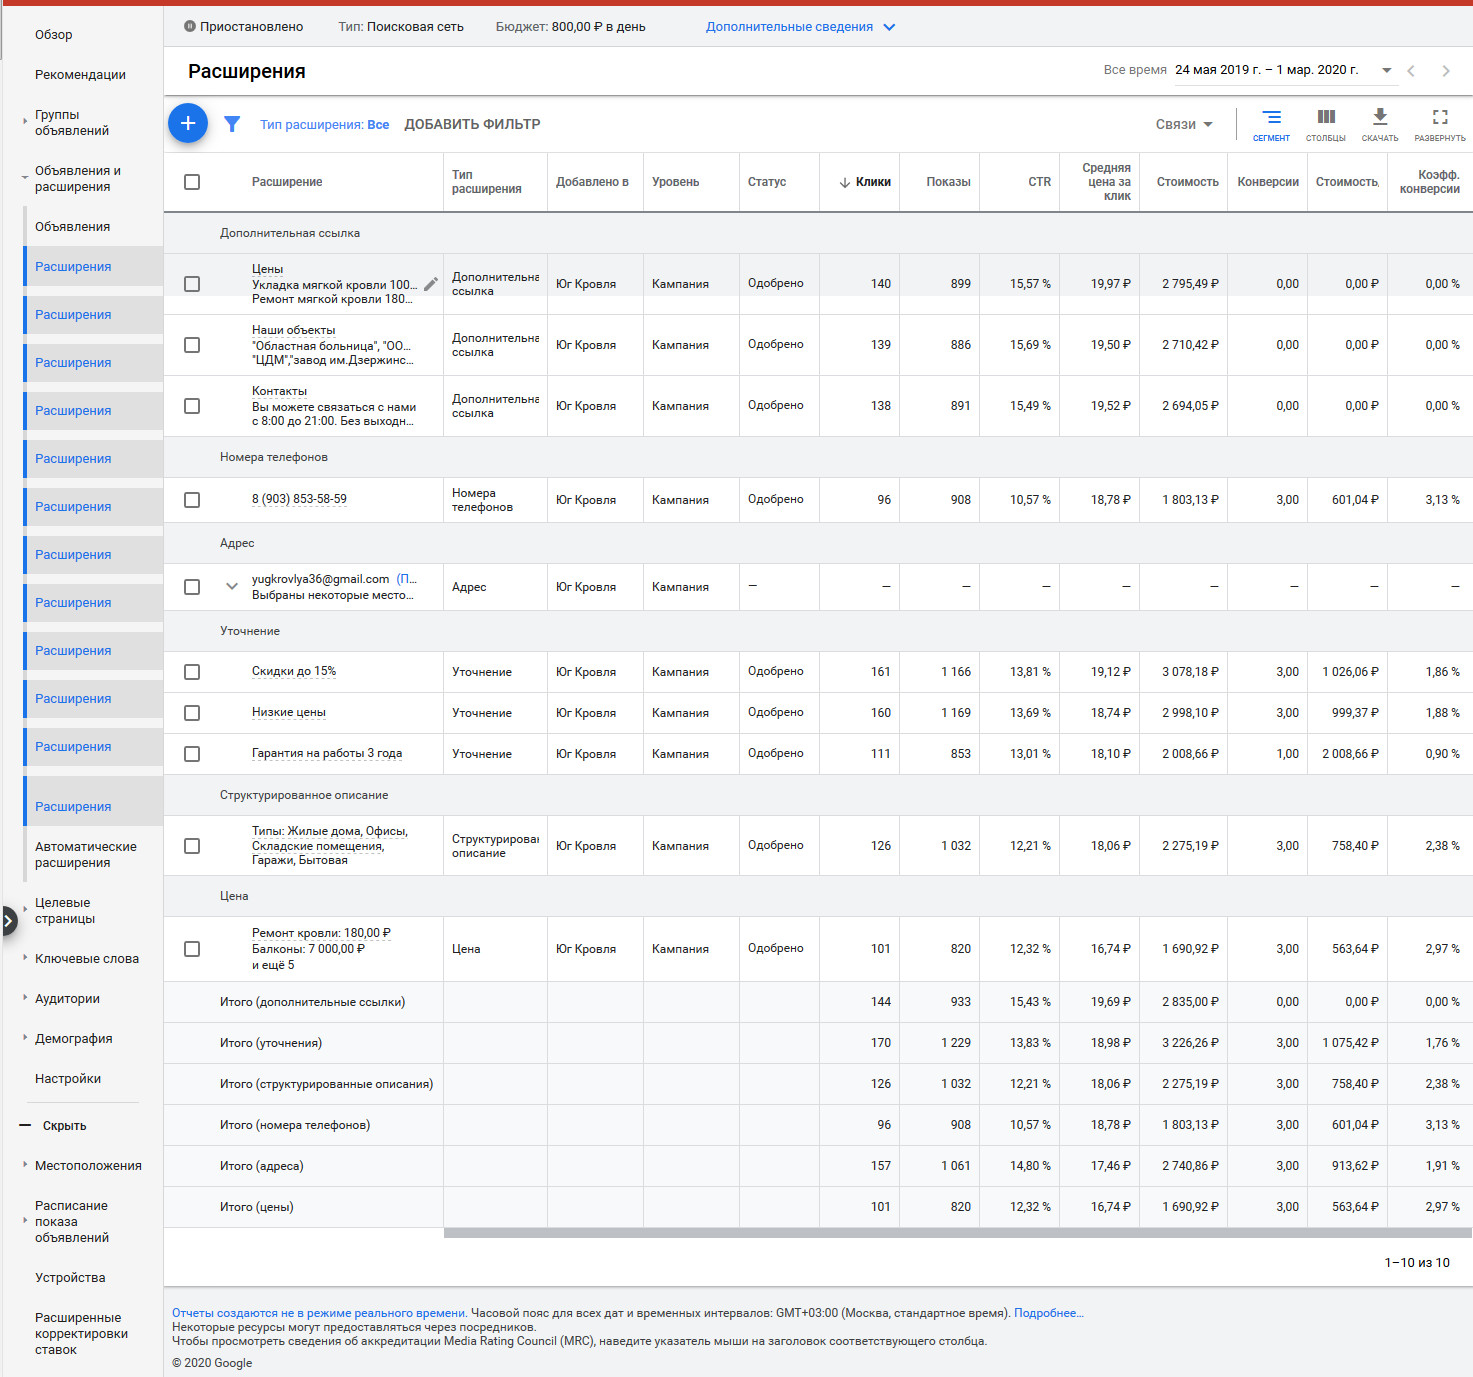Open the Связи dropdown

pyautogui.click(x=1184, y=124)
